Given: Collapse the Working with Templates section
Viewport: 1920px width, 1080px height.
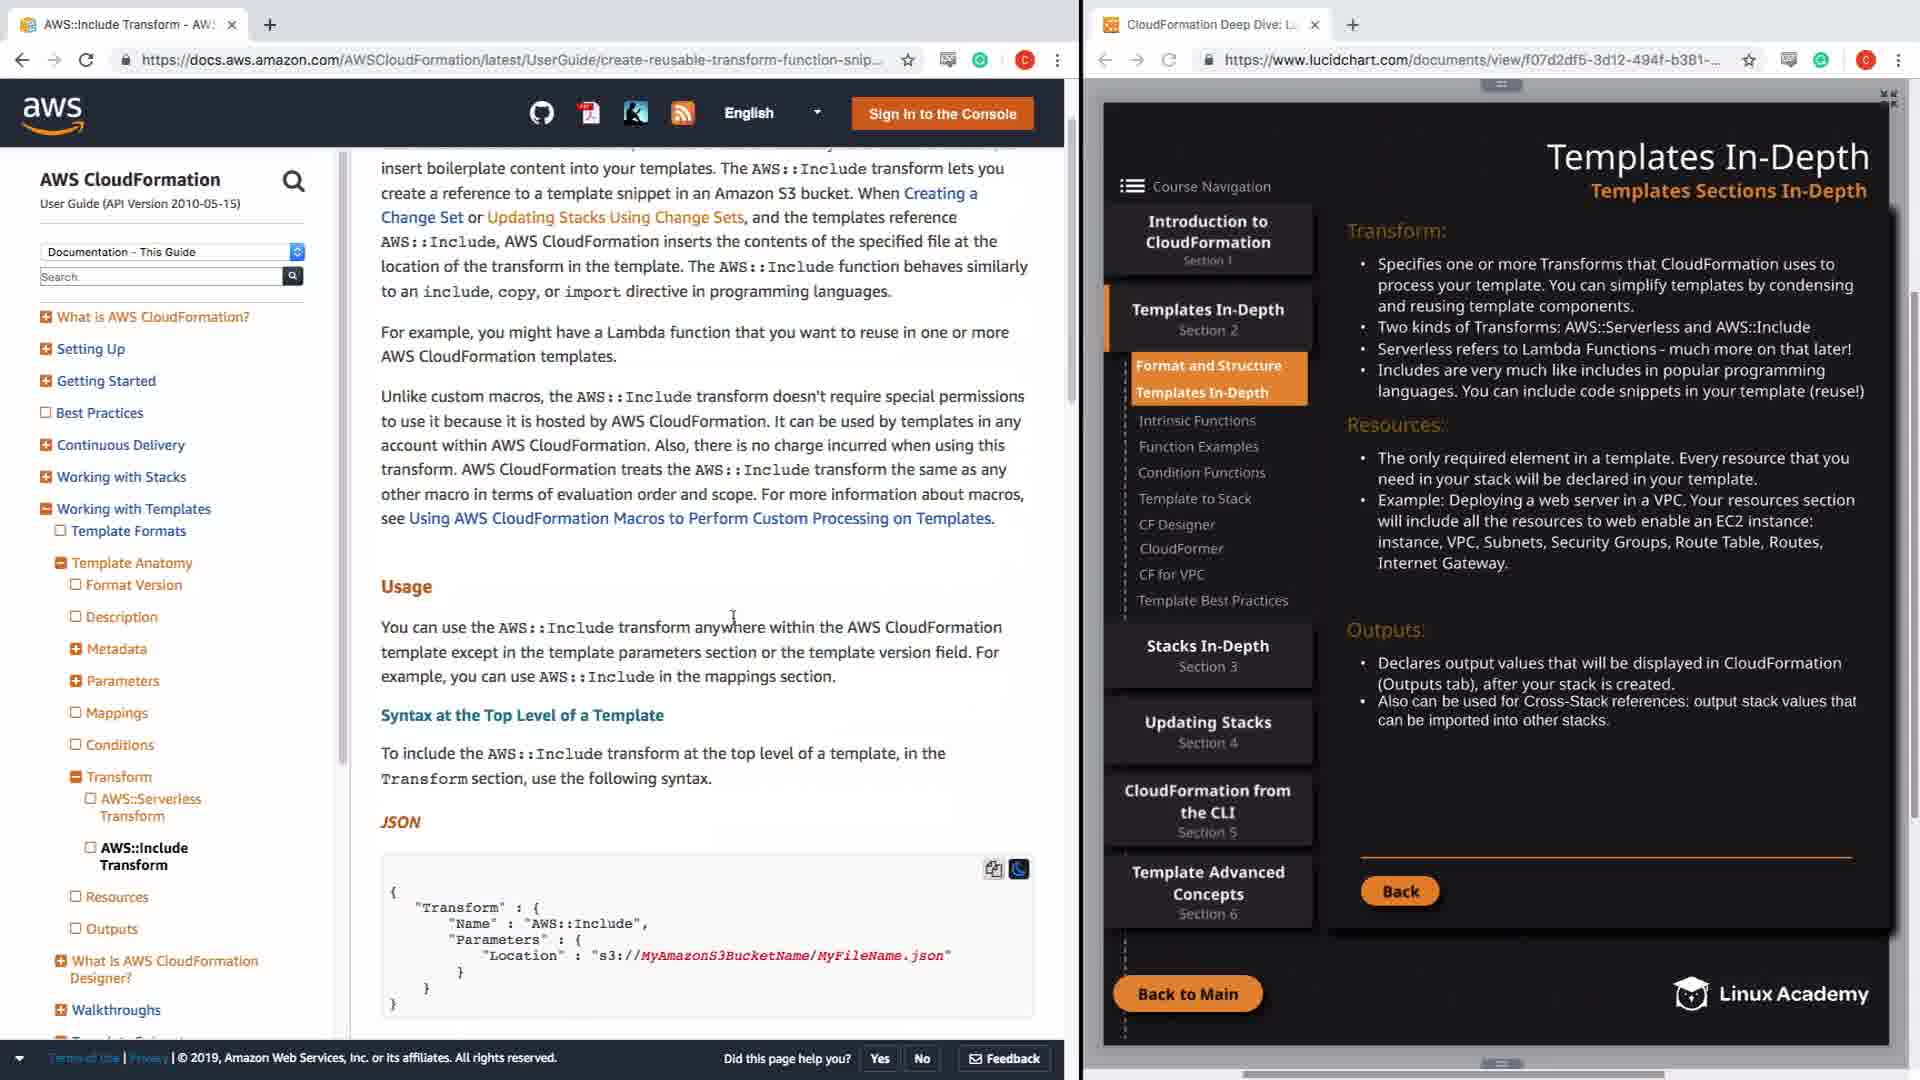Looking at the screenshot, I should pos(45,509).
